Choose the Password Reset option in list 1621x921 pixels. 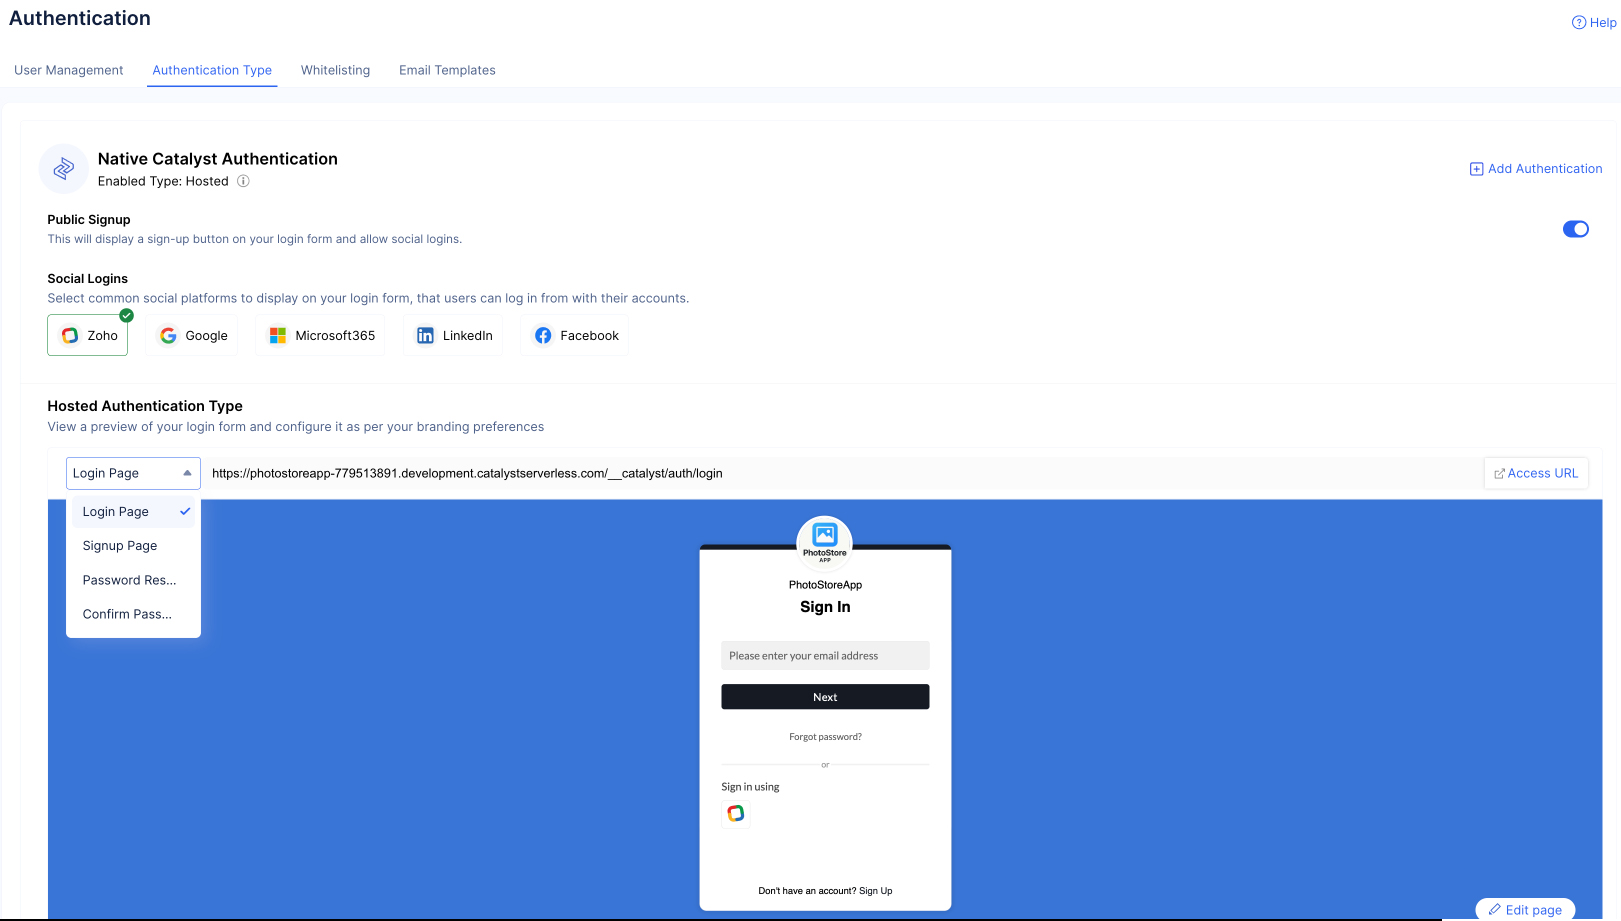click(129, 580)
